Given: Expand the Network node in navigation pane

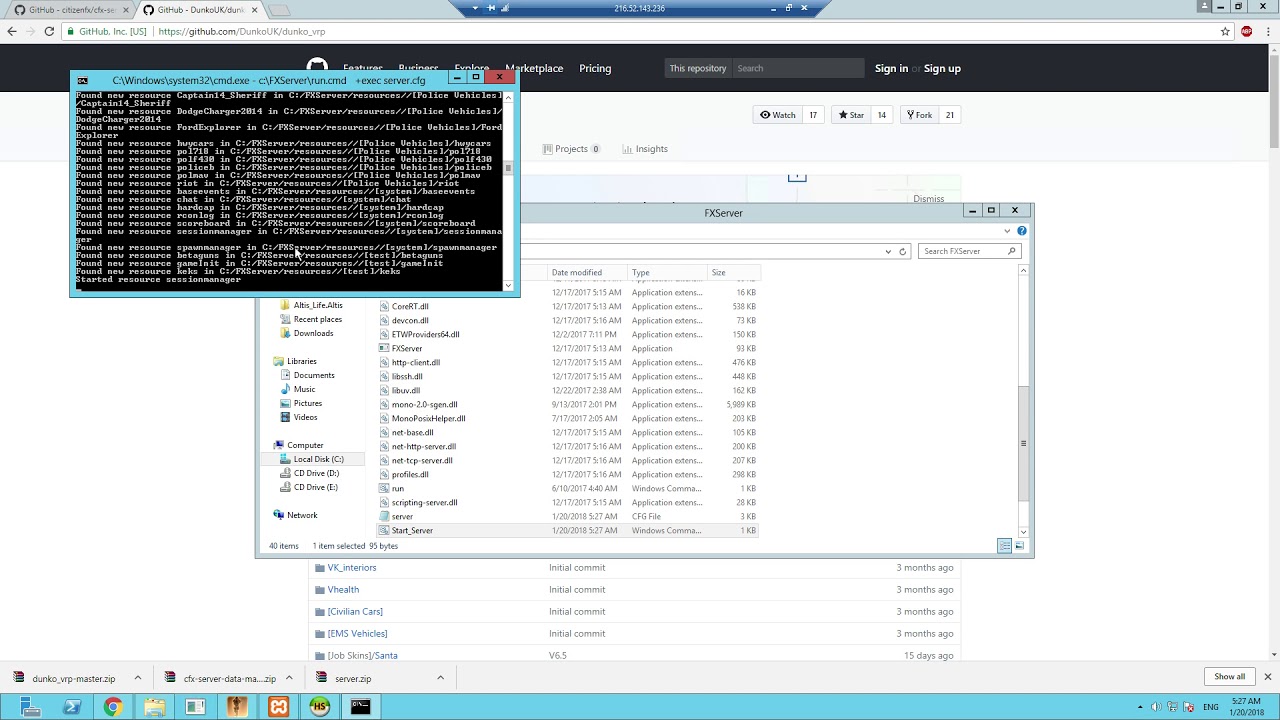Looking at the screenshot, I should coord(265,515).
